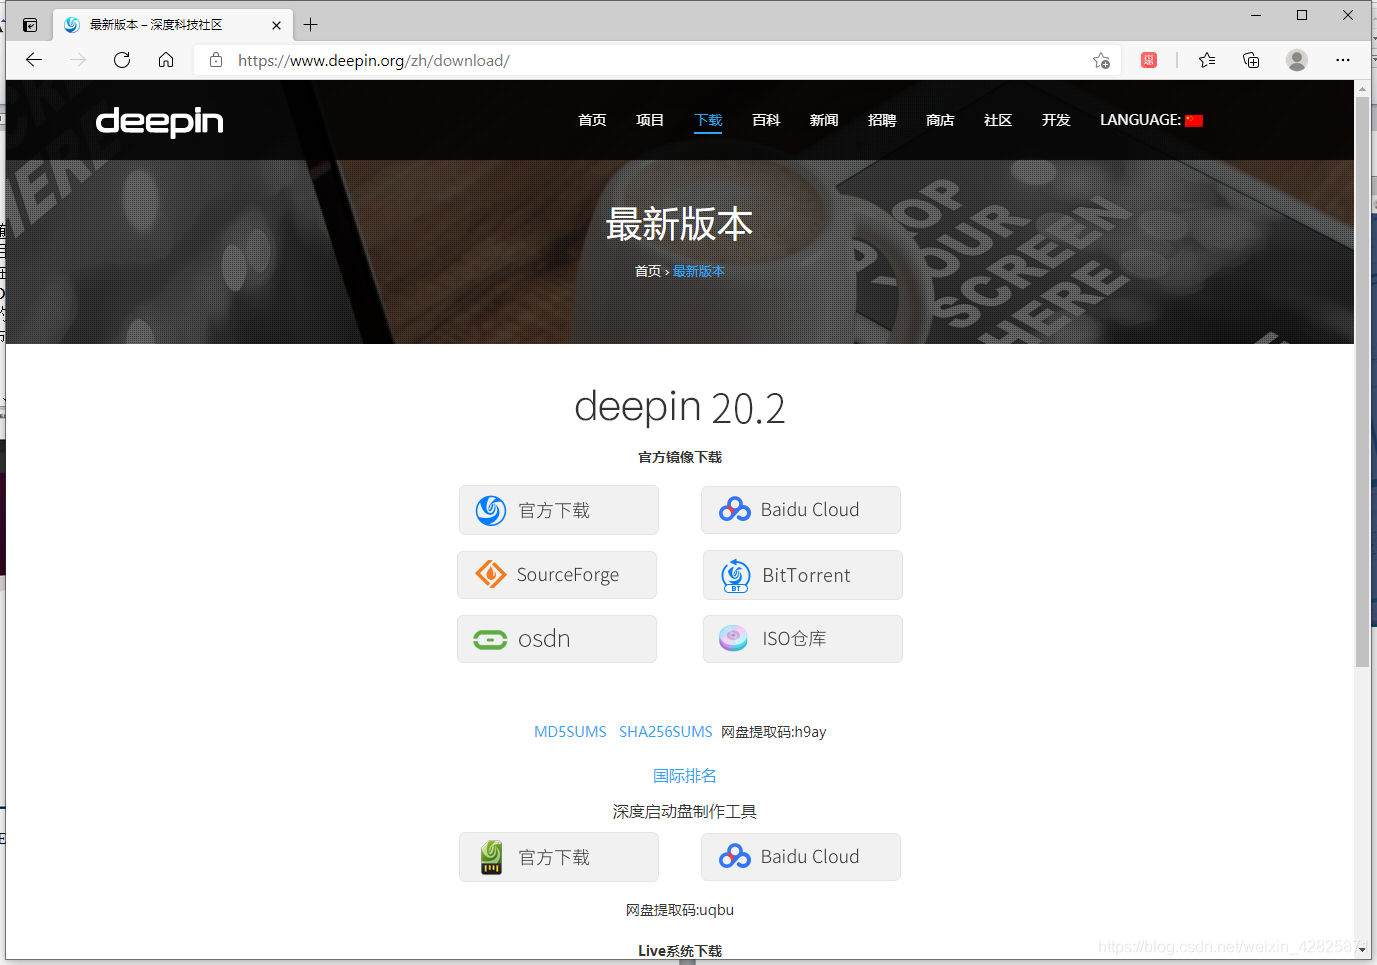Viewport: 1377px width, 965px height.
Task: Open the 项目 nav menu item
Action: pos(650,120)
